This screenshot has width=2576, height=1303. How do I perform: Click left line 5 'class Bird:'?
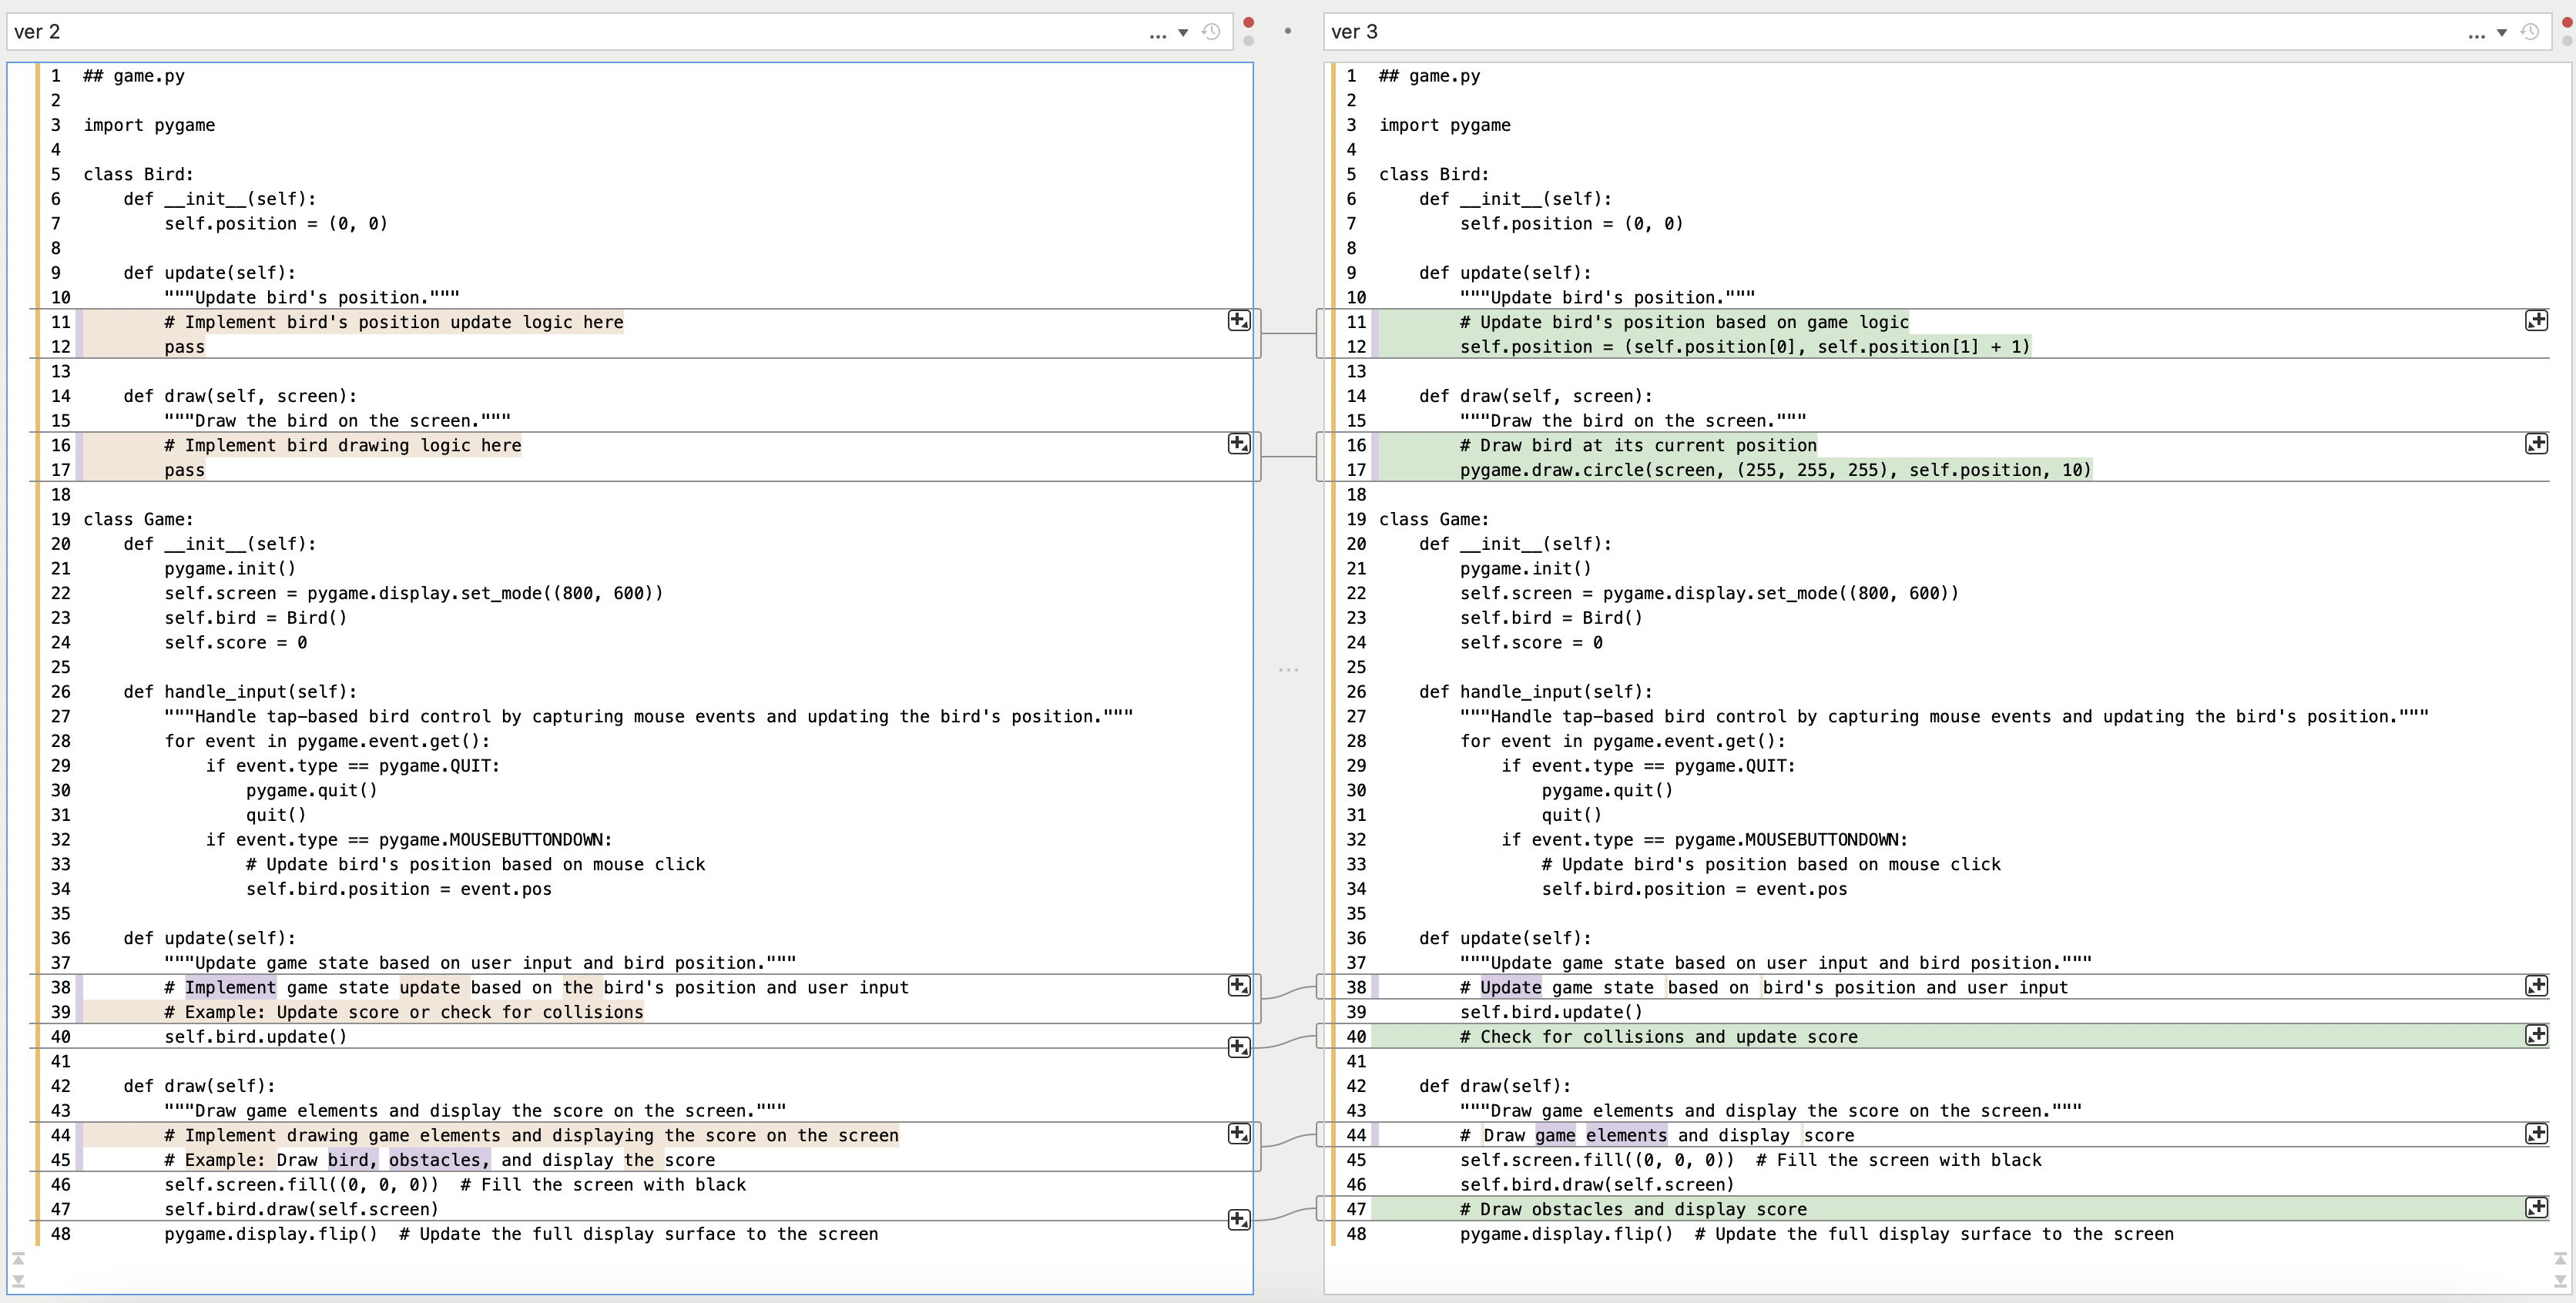coord(138,174)
